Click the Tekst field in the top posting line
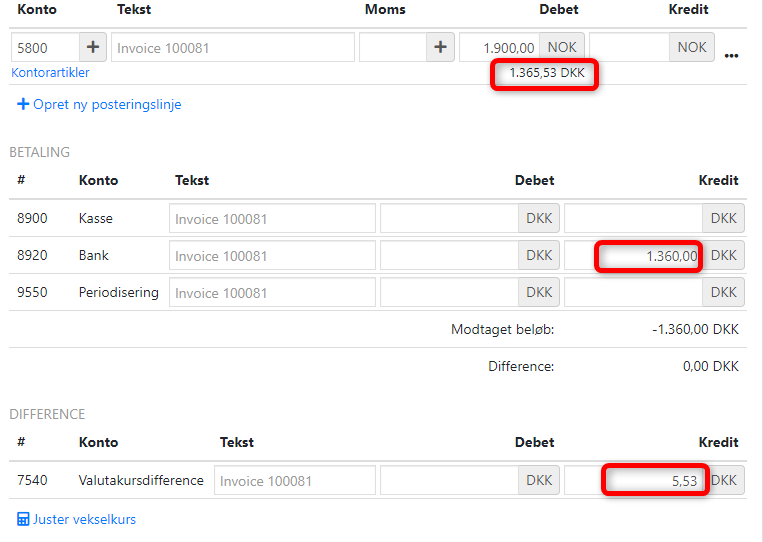 click(232, 47)
